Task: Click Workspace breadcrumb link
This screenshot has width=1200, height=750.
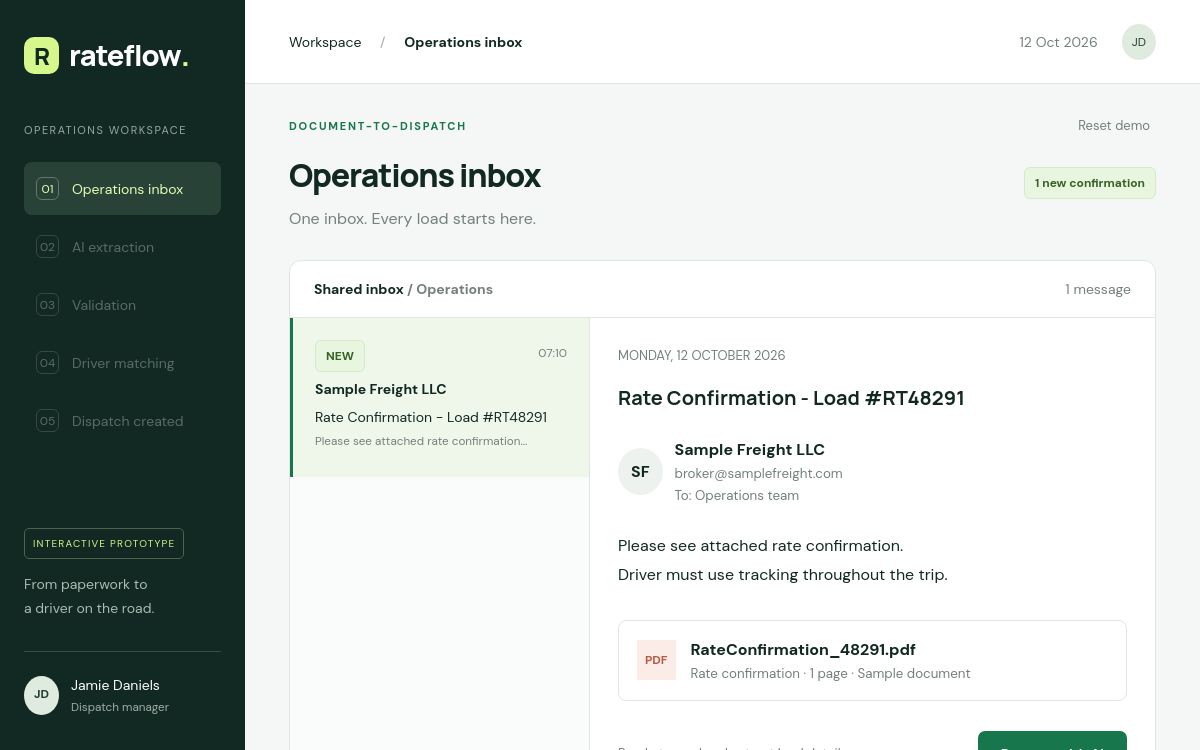Action: (x=325, y=42)
